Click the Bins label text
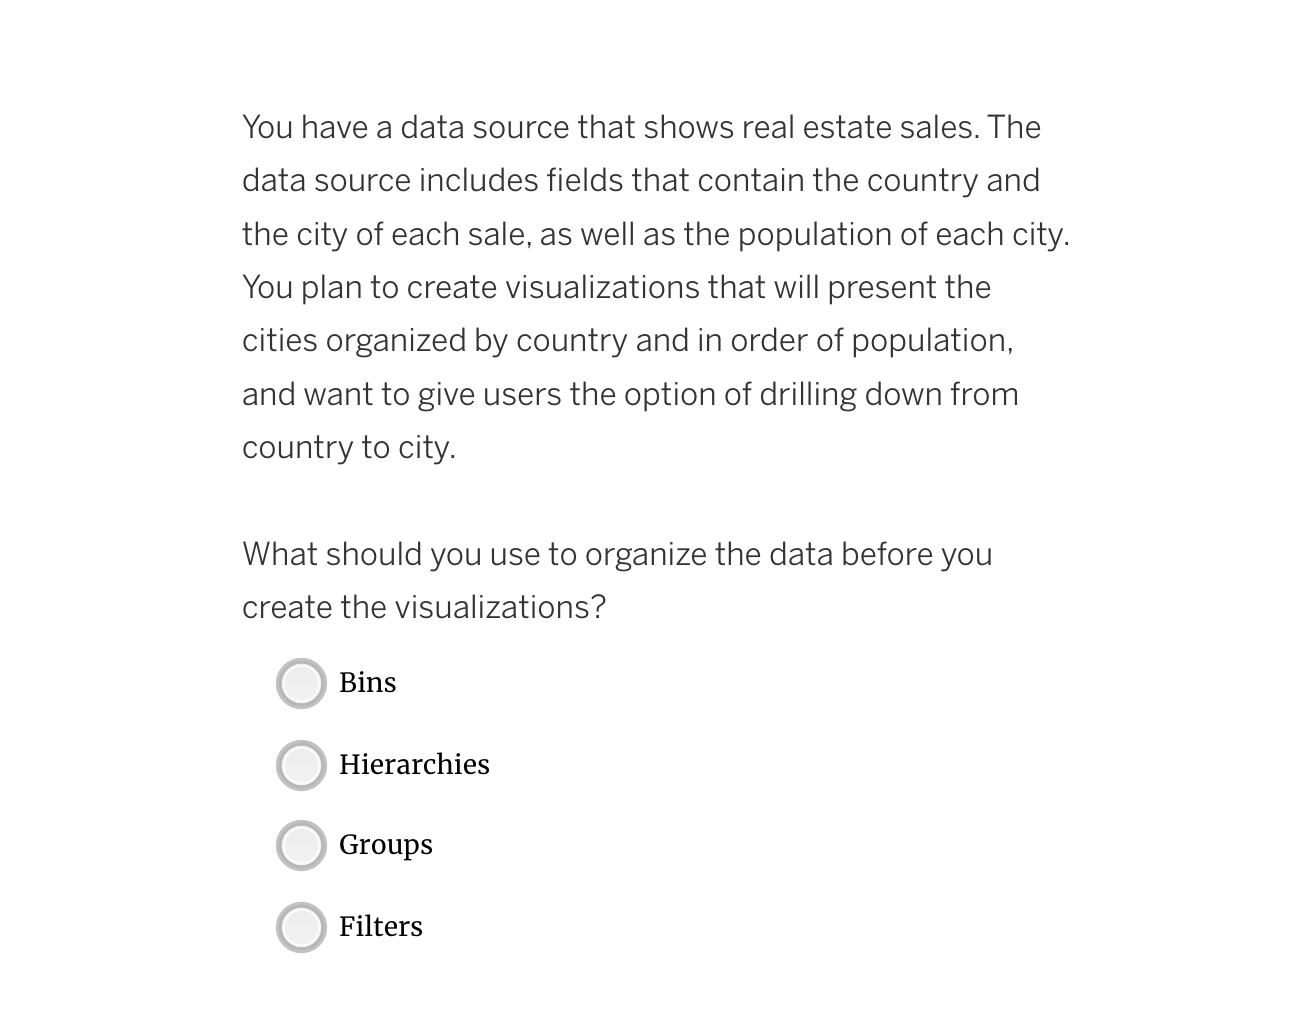 pyautogui.click(x=367, y=684)
